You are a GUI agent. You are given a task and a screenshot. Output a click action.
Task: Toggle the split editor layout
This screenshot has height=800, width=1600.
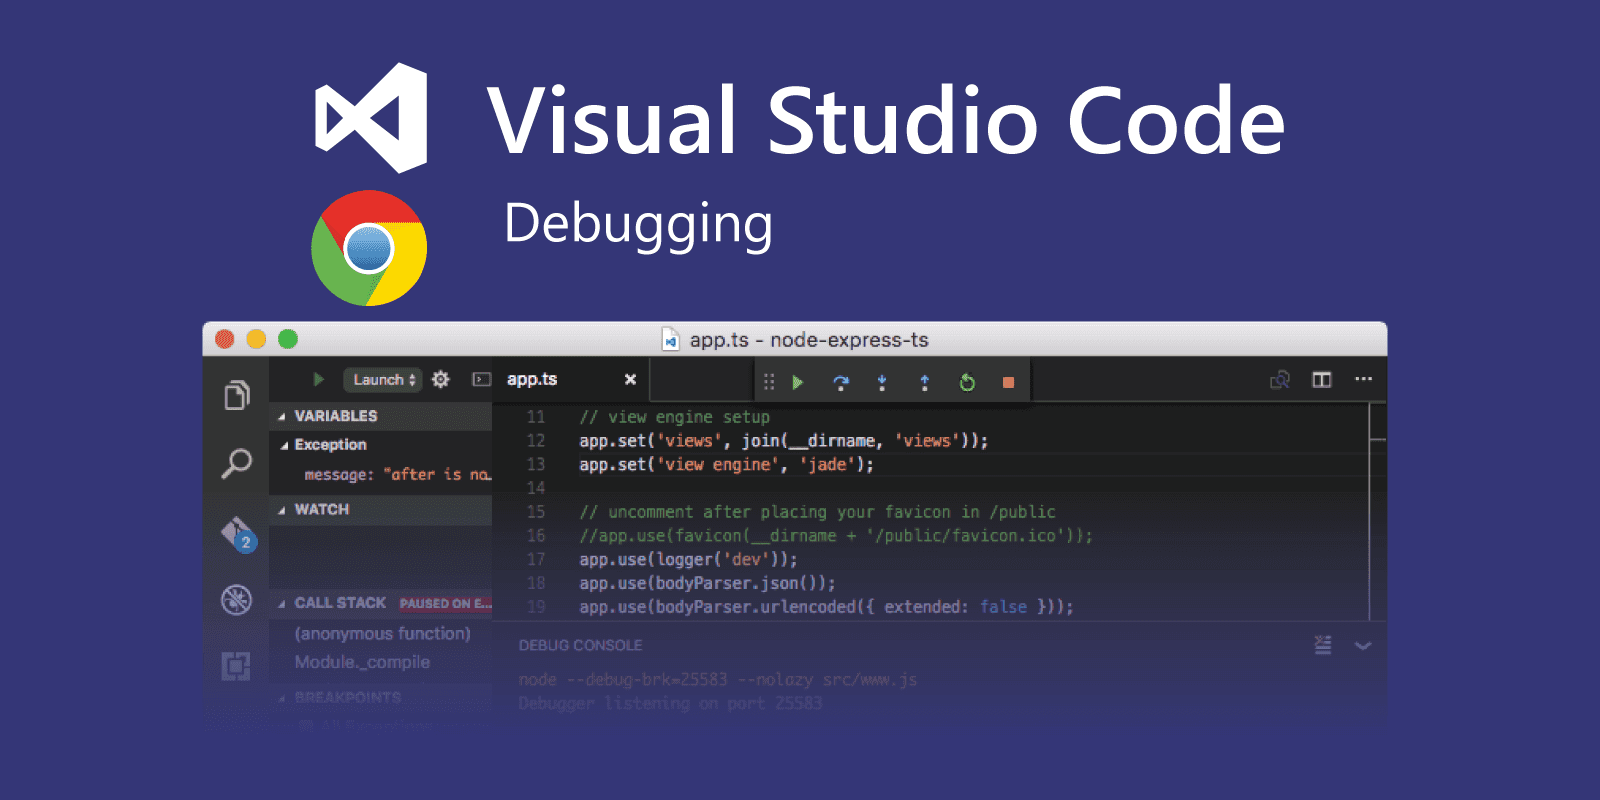(x=1322, y=380)
